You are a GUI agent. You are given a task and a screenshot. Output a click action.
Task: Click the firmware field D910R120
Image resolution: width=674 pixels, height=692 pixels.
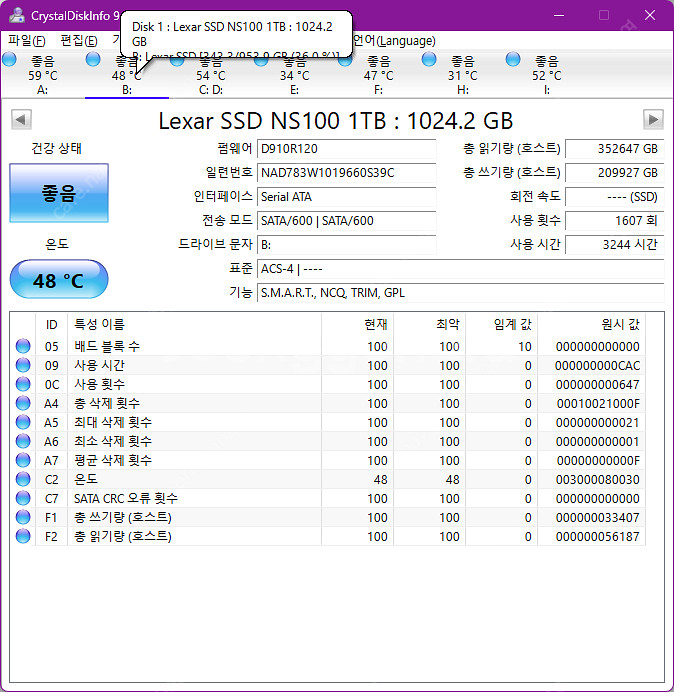coord(346,149)
